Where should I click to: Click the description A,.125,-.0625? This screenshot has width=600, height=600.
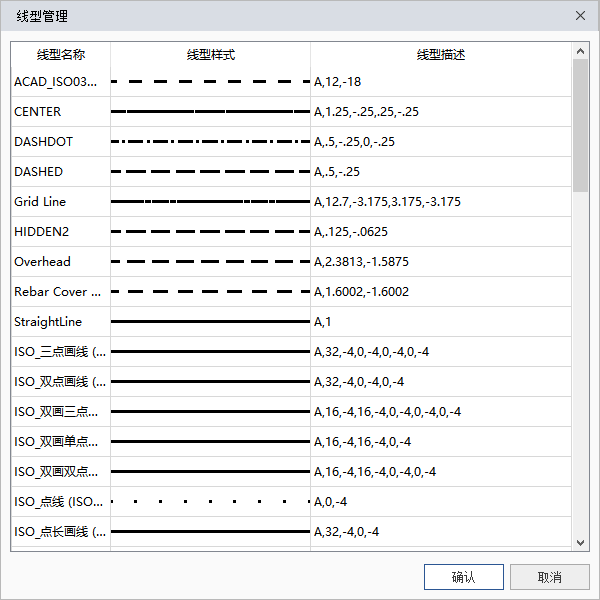(x=351, y=232)
